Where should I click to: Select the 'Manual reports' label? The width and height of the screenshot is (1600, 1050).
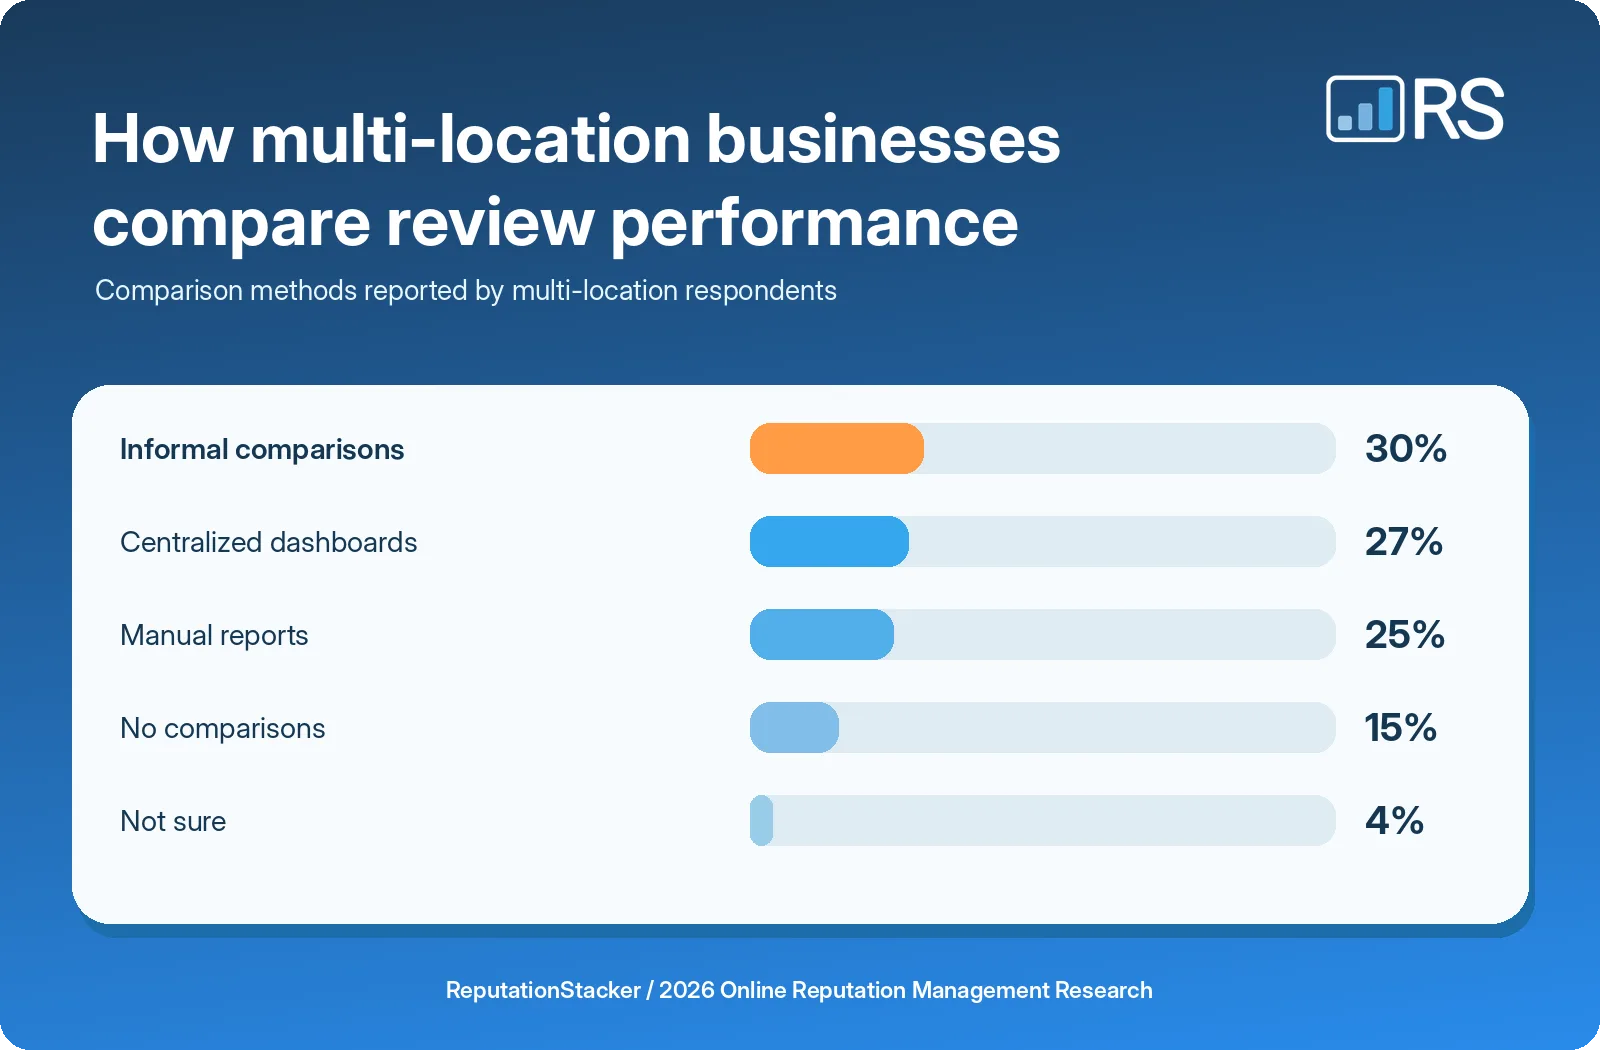pyautogui.click(x=214, y=636)
